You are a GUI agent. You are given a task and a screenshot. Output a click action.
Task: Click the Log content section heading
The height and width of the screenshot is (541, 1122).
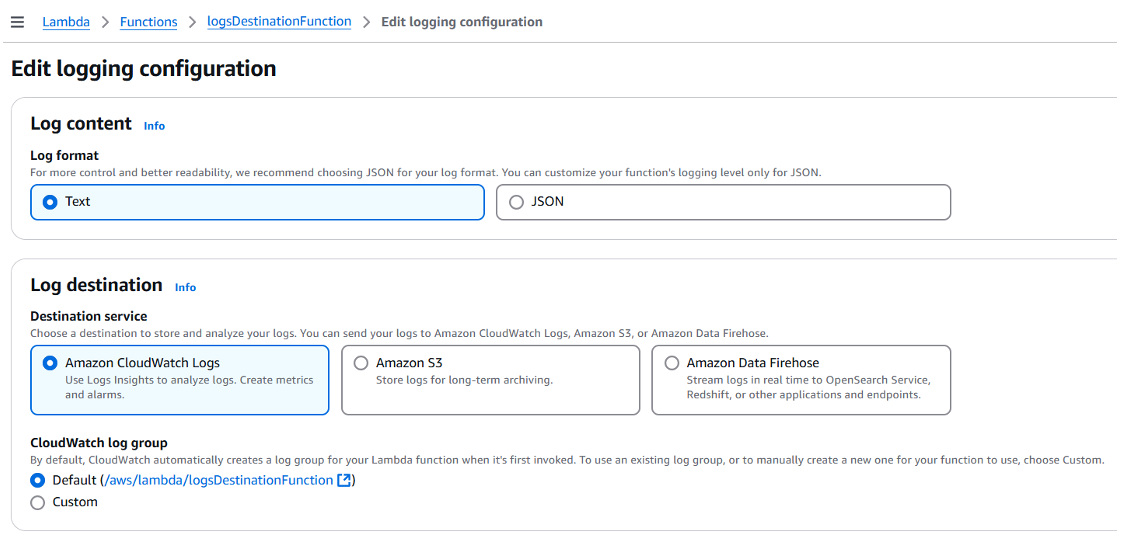[x=81, y=124]
